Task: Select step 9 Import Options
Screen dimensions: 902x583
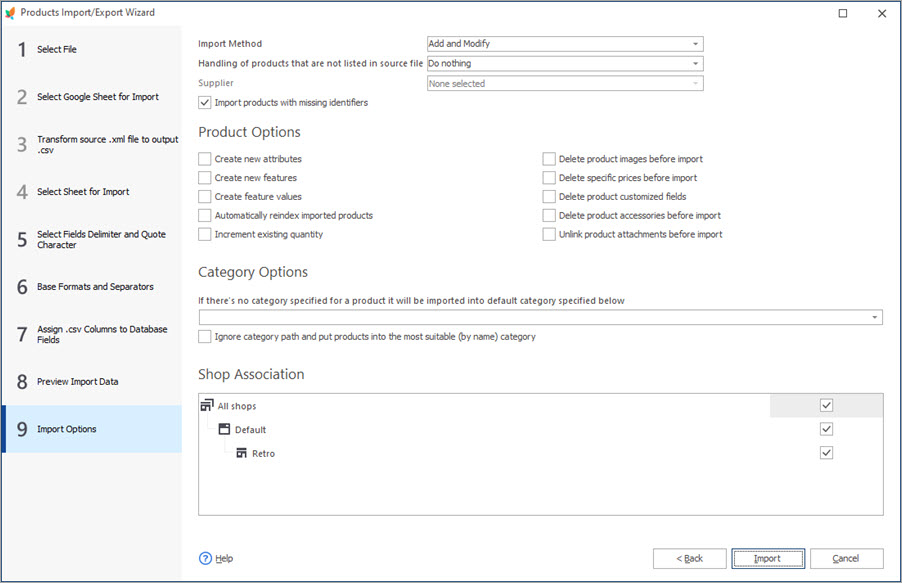Action: tap(92, 429)
